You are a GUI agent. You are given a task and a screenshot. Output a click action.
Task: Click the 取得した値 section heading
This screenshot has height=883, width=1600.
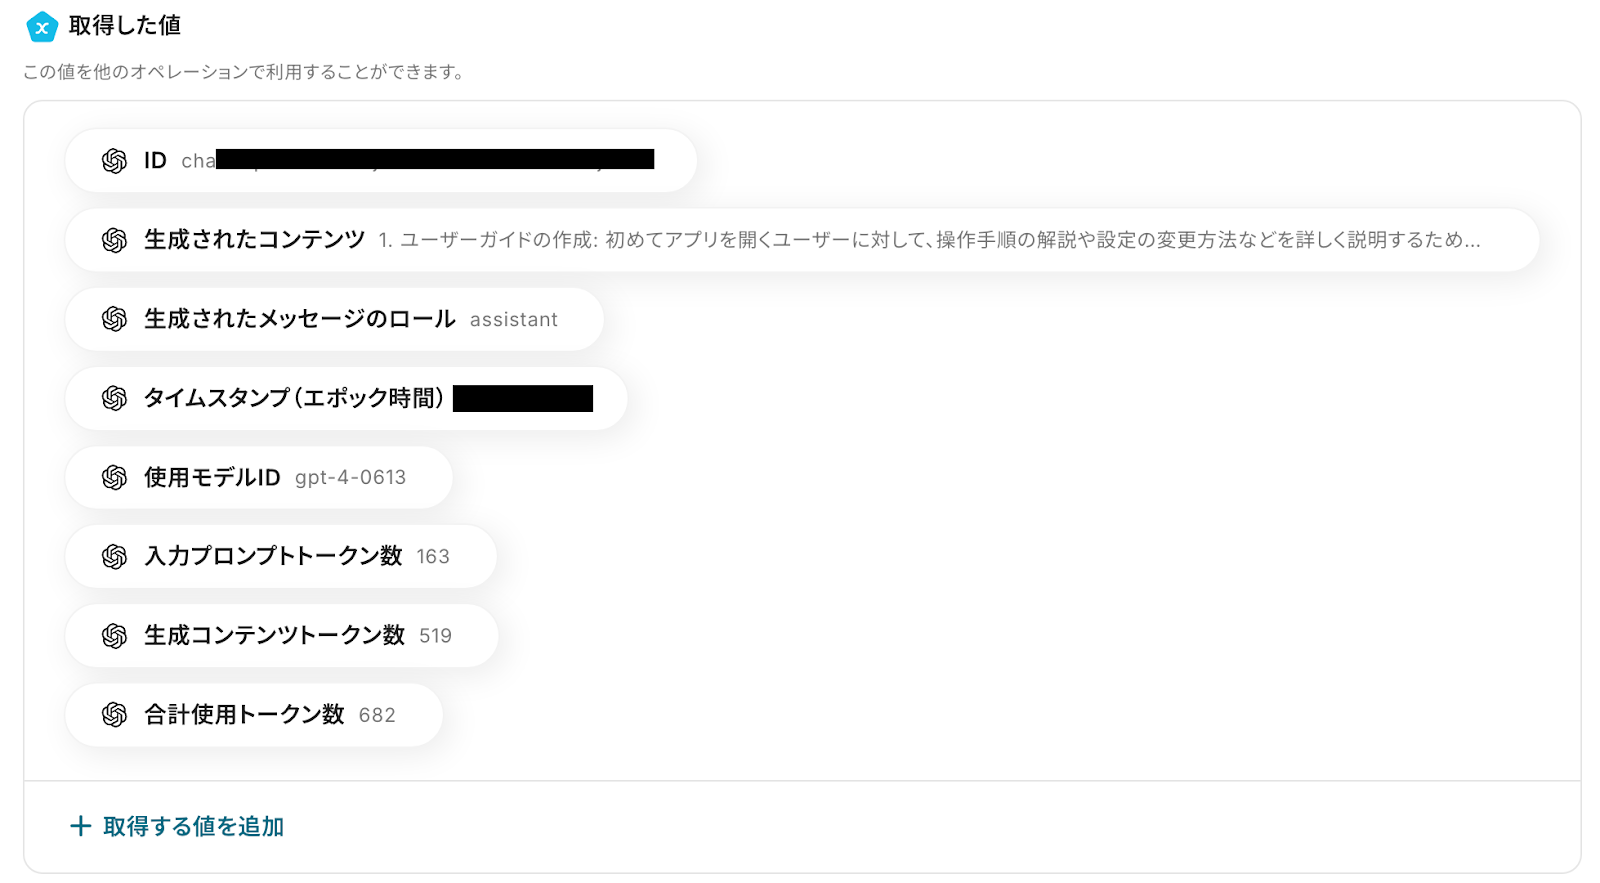click(x=124, y=26)
